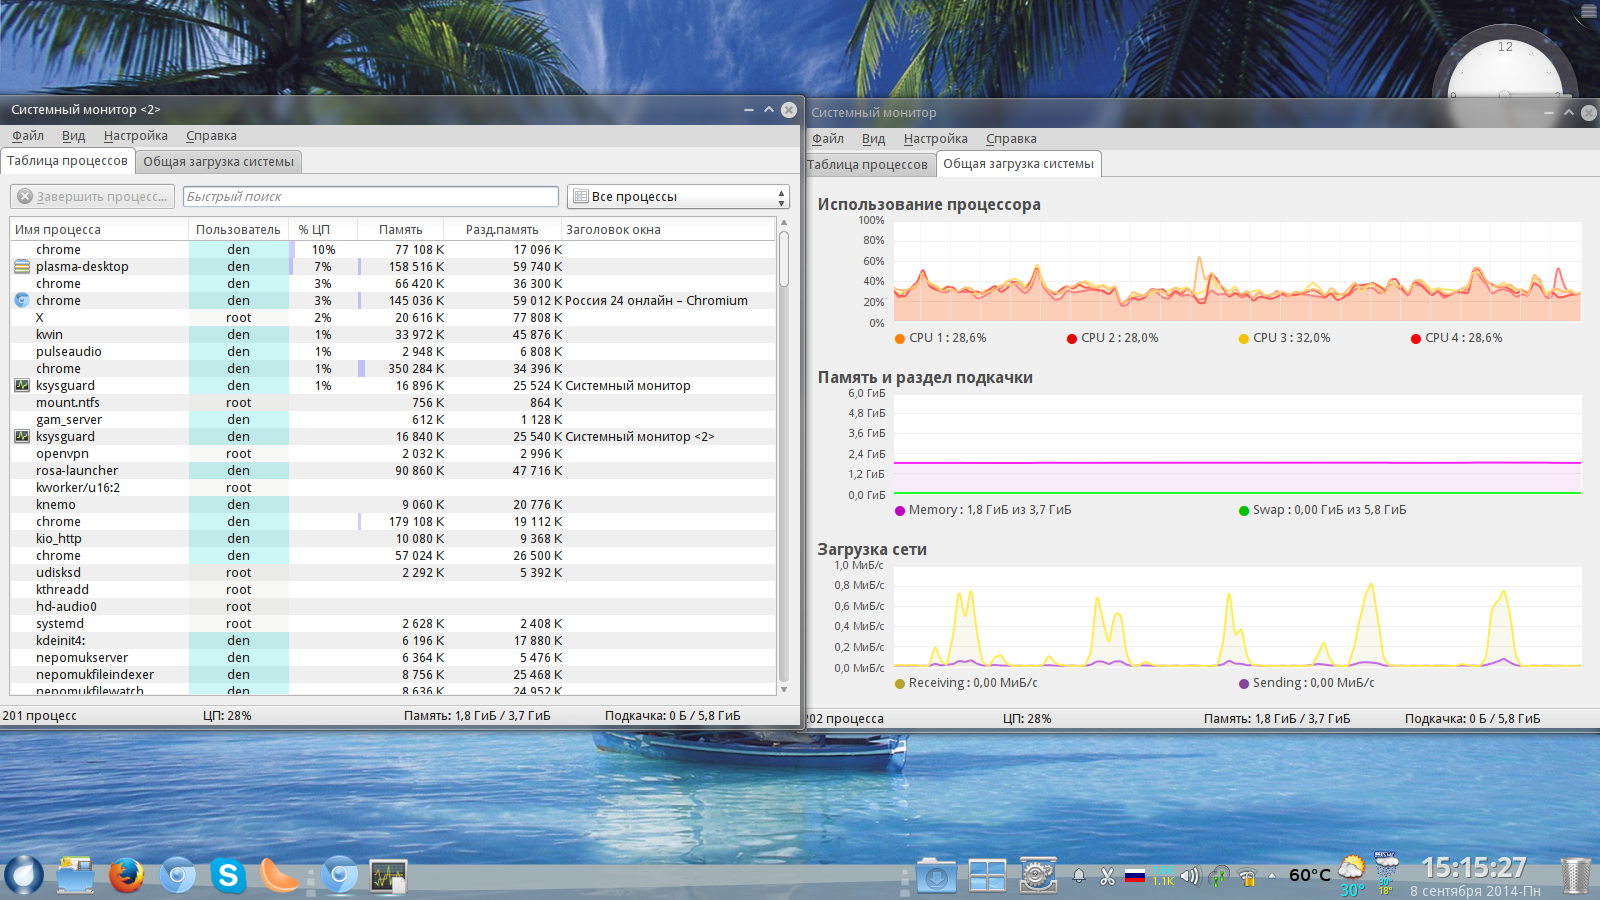This screenshot has height=900, width=1600.
Task: Open the volume speaker tray icon
Action: 1189,877
